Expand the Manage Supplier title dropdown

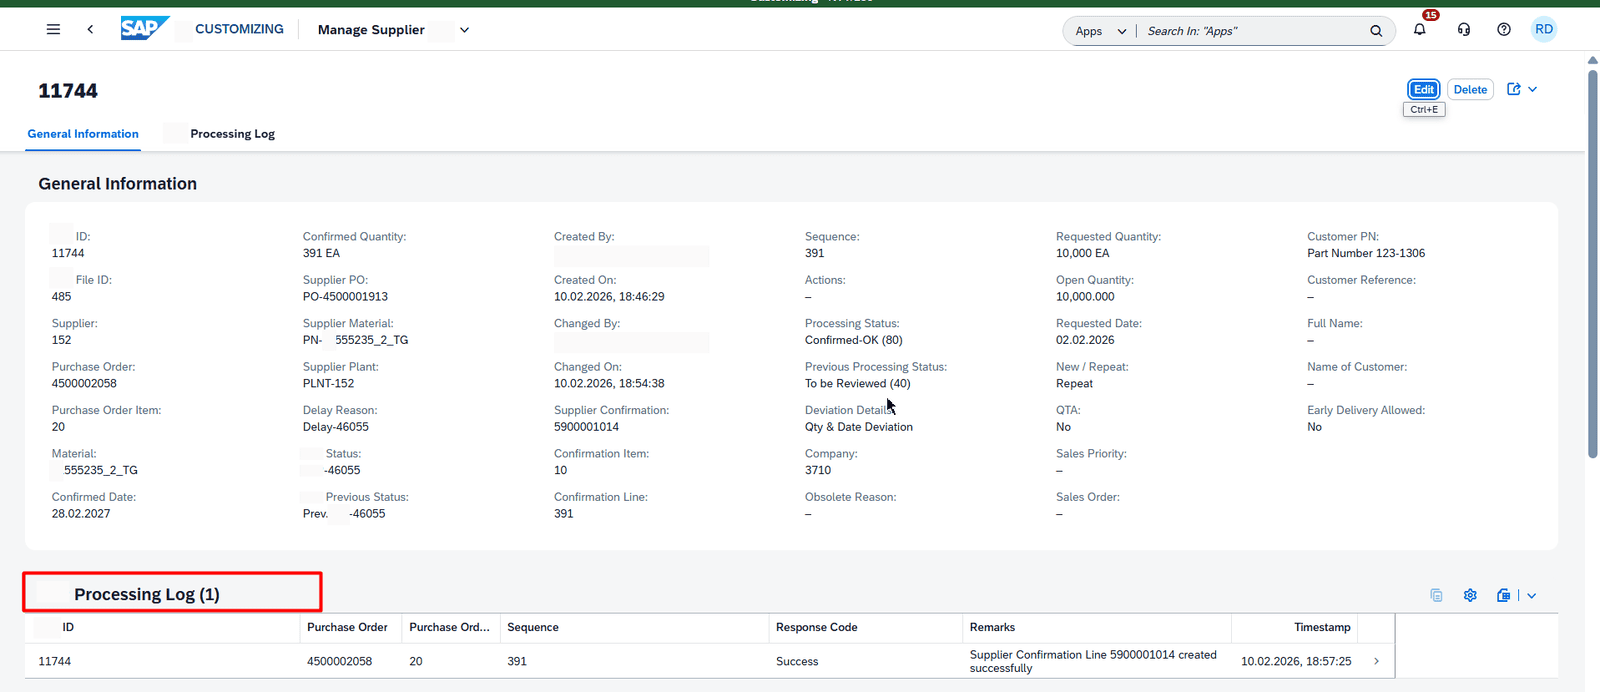click(464, 30)
